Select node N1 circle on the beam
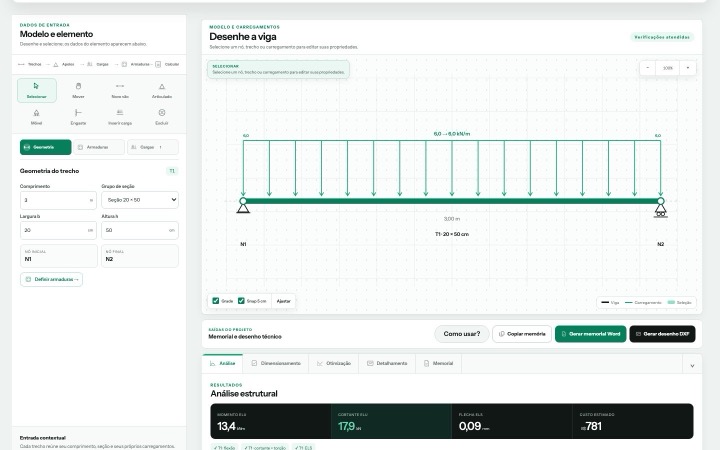This screenshot has height=450, width=720. (x=243, y=201)
